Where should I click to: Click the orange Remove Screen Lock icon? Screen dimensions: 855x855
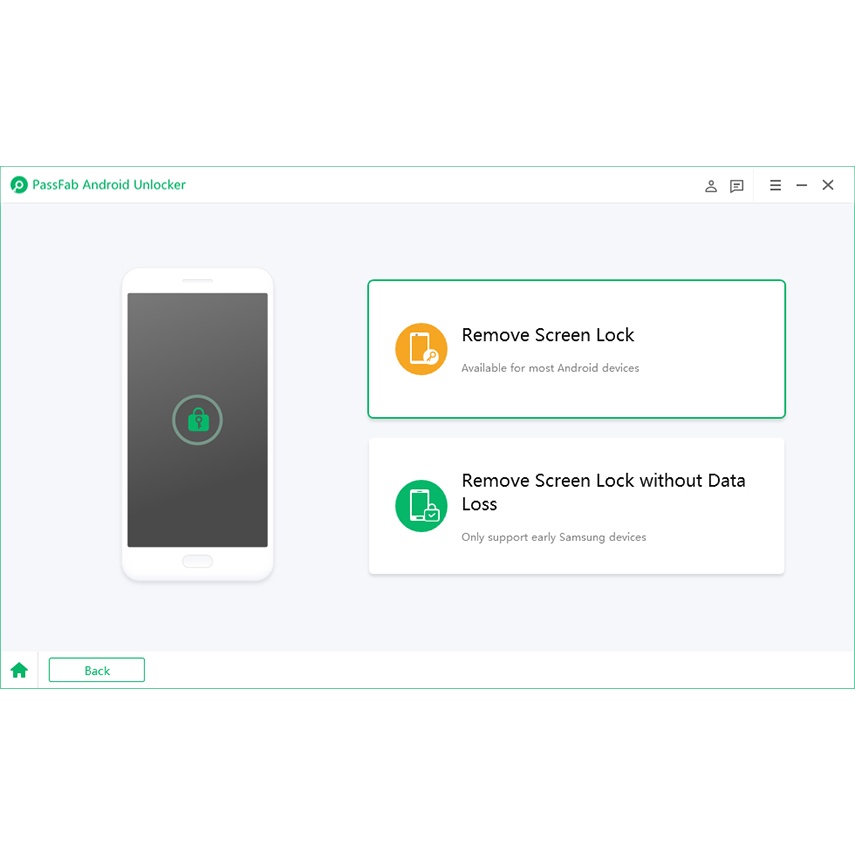click(421, 349)
